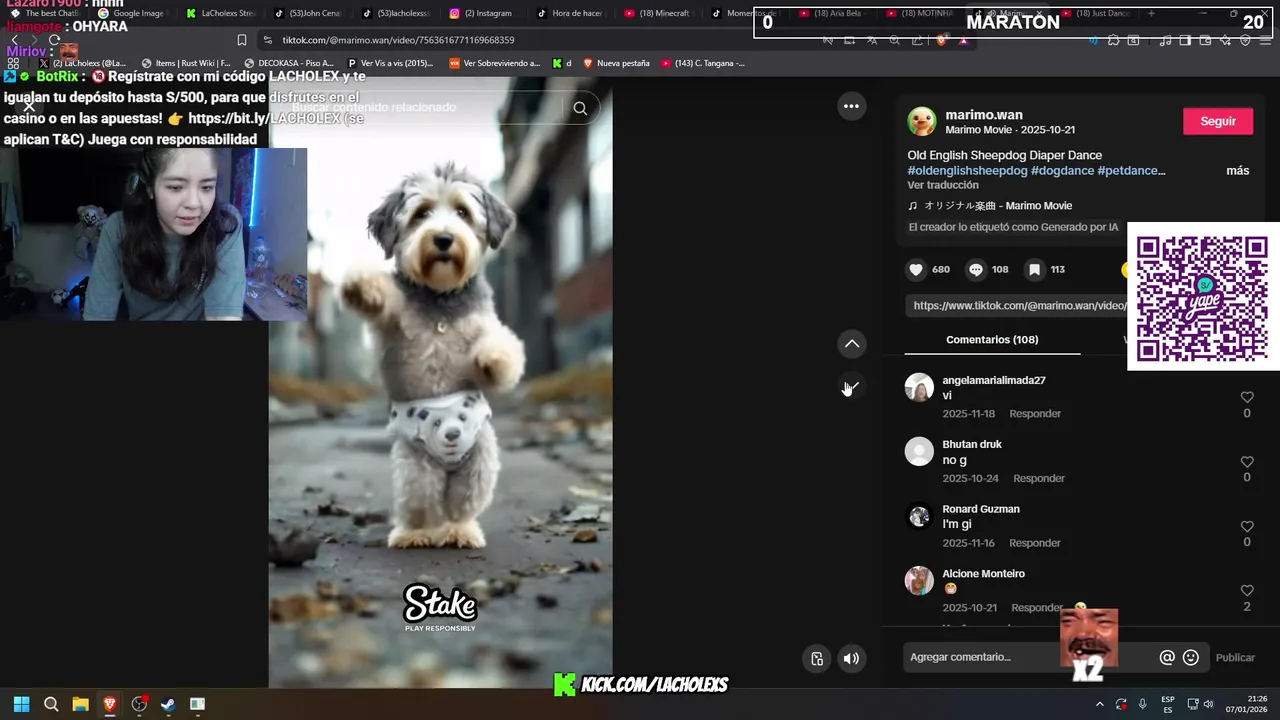Go back in browser history

(x=14, y=40)
